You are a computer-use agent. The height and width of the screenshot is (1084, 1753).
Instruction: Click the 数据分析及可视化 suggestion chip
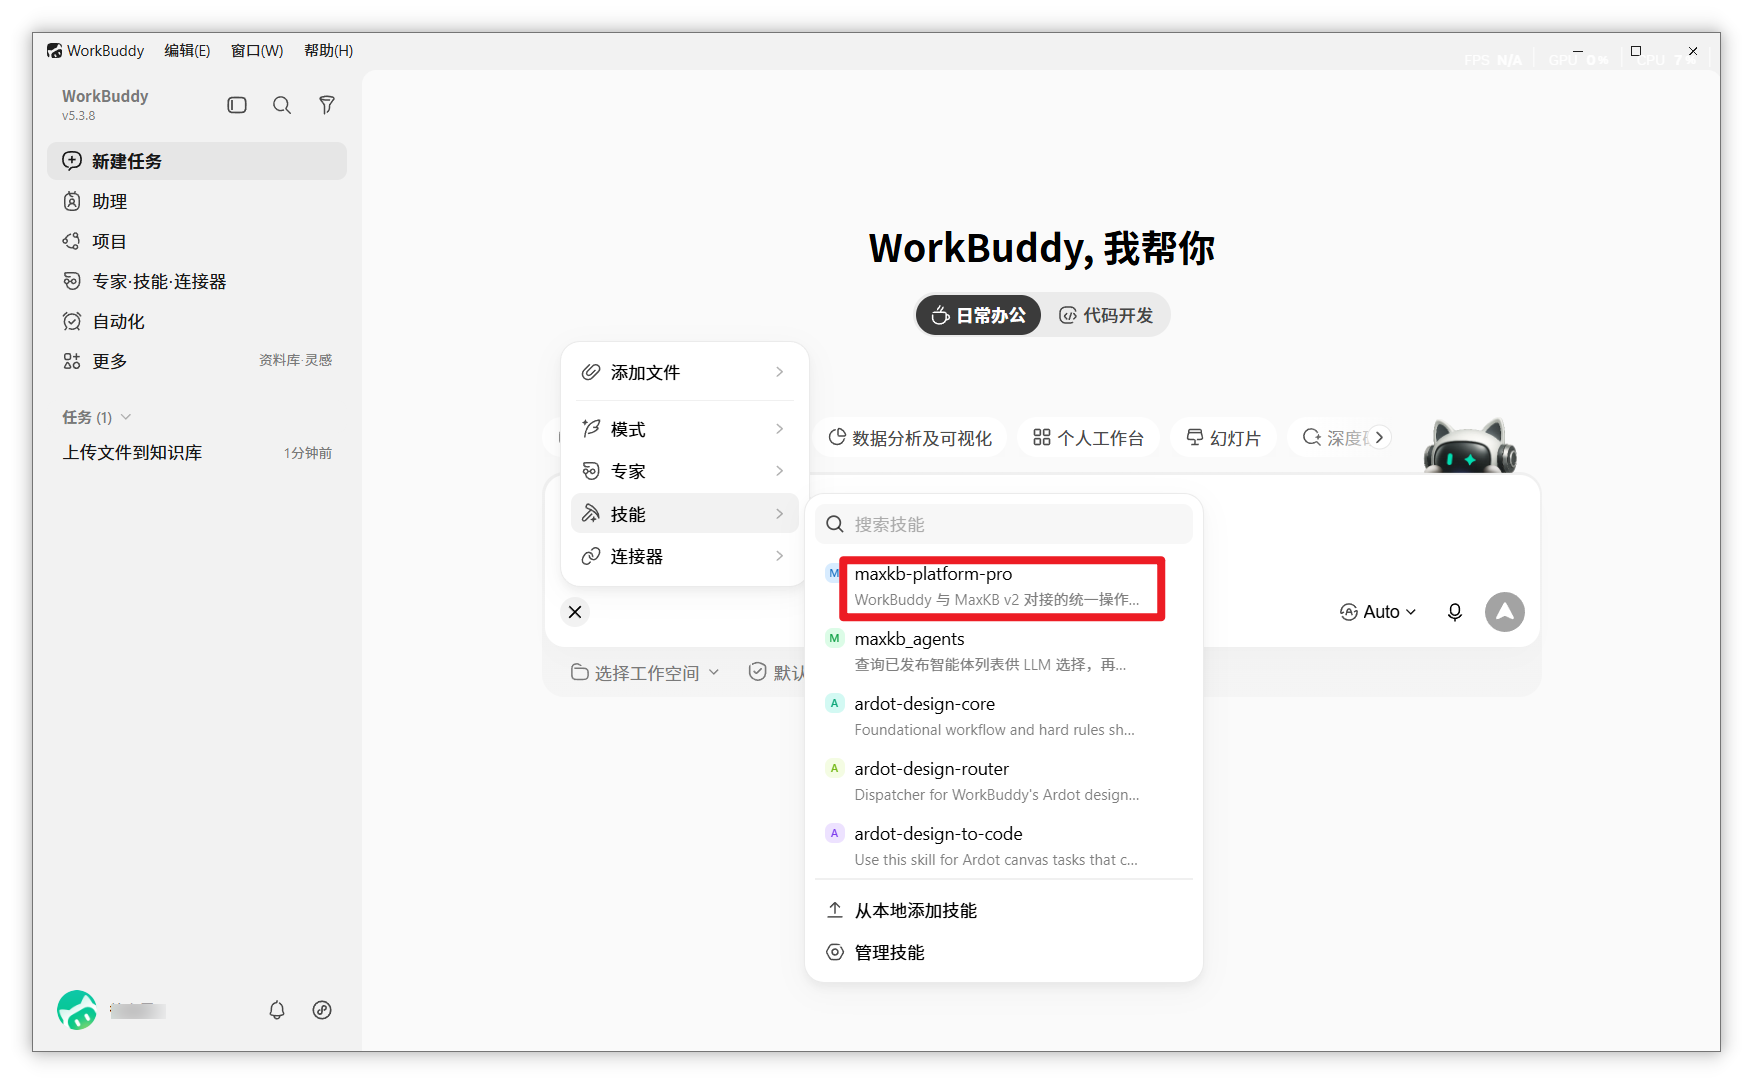coord(910,438)
